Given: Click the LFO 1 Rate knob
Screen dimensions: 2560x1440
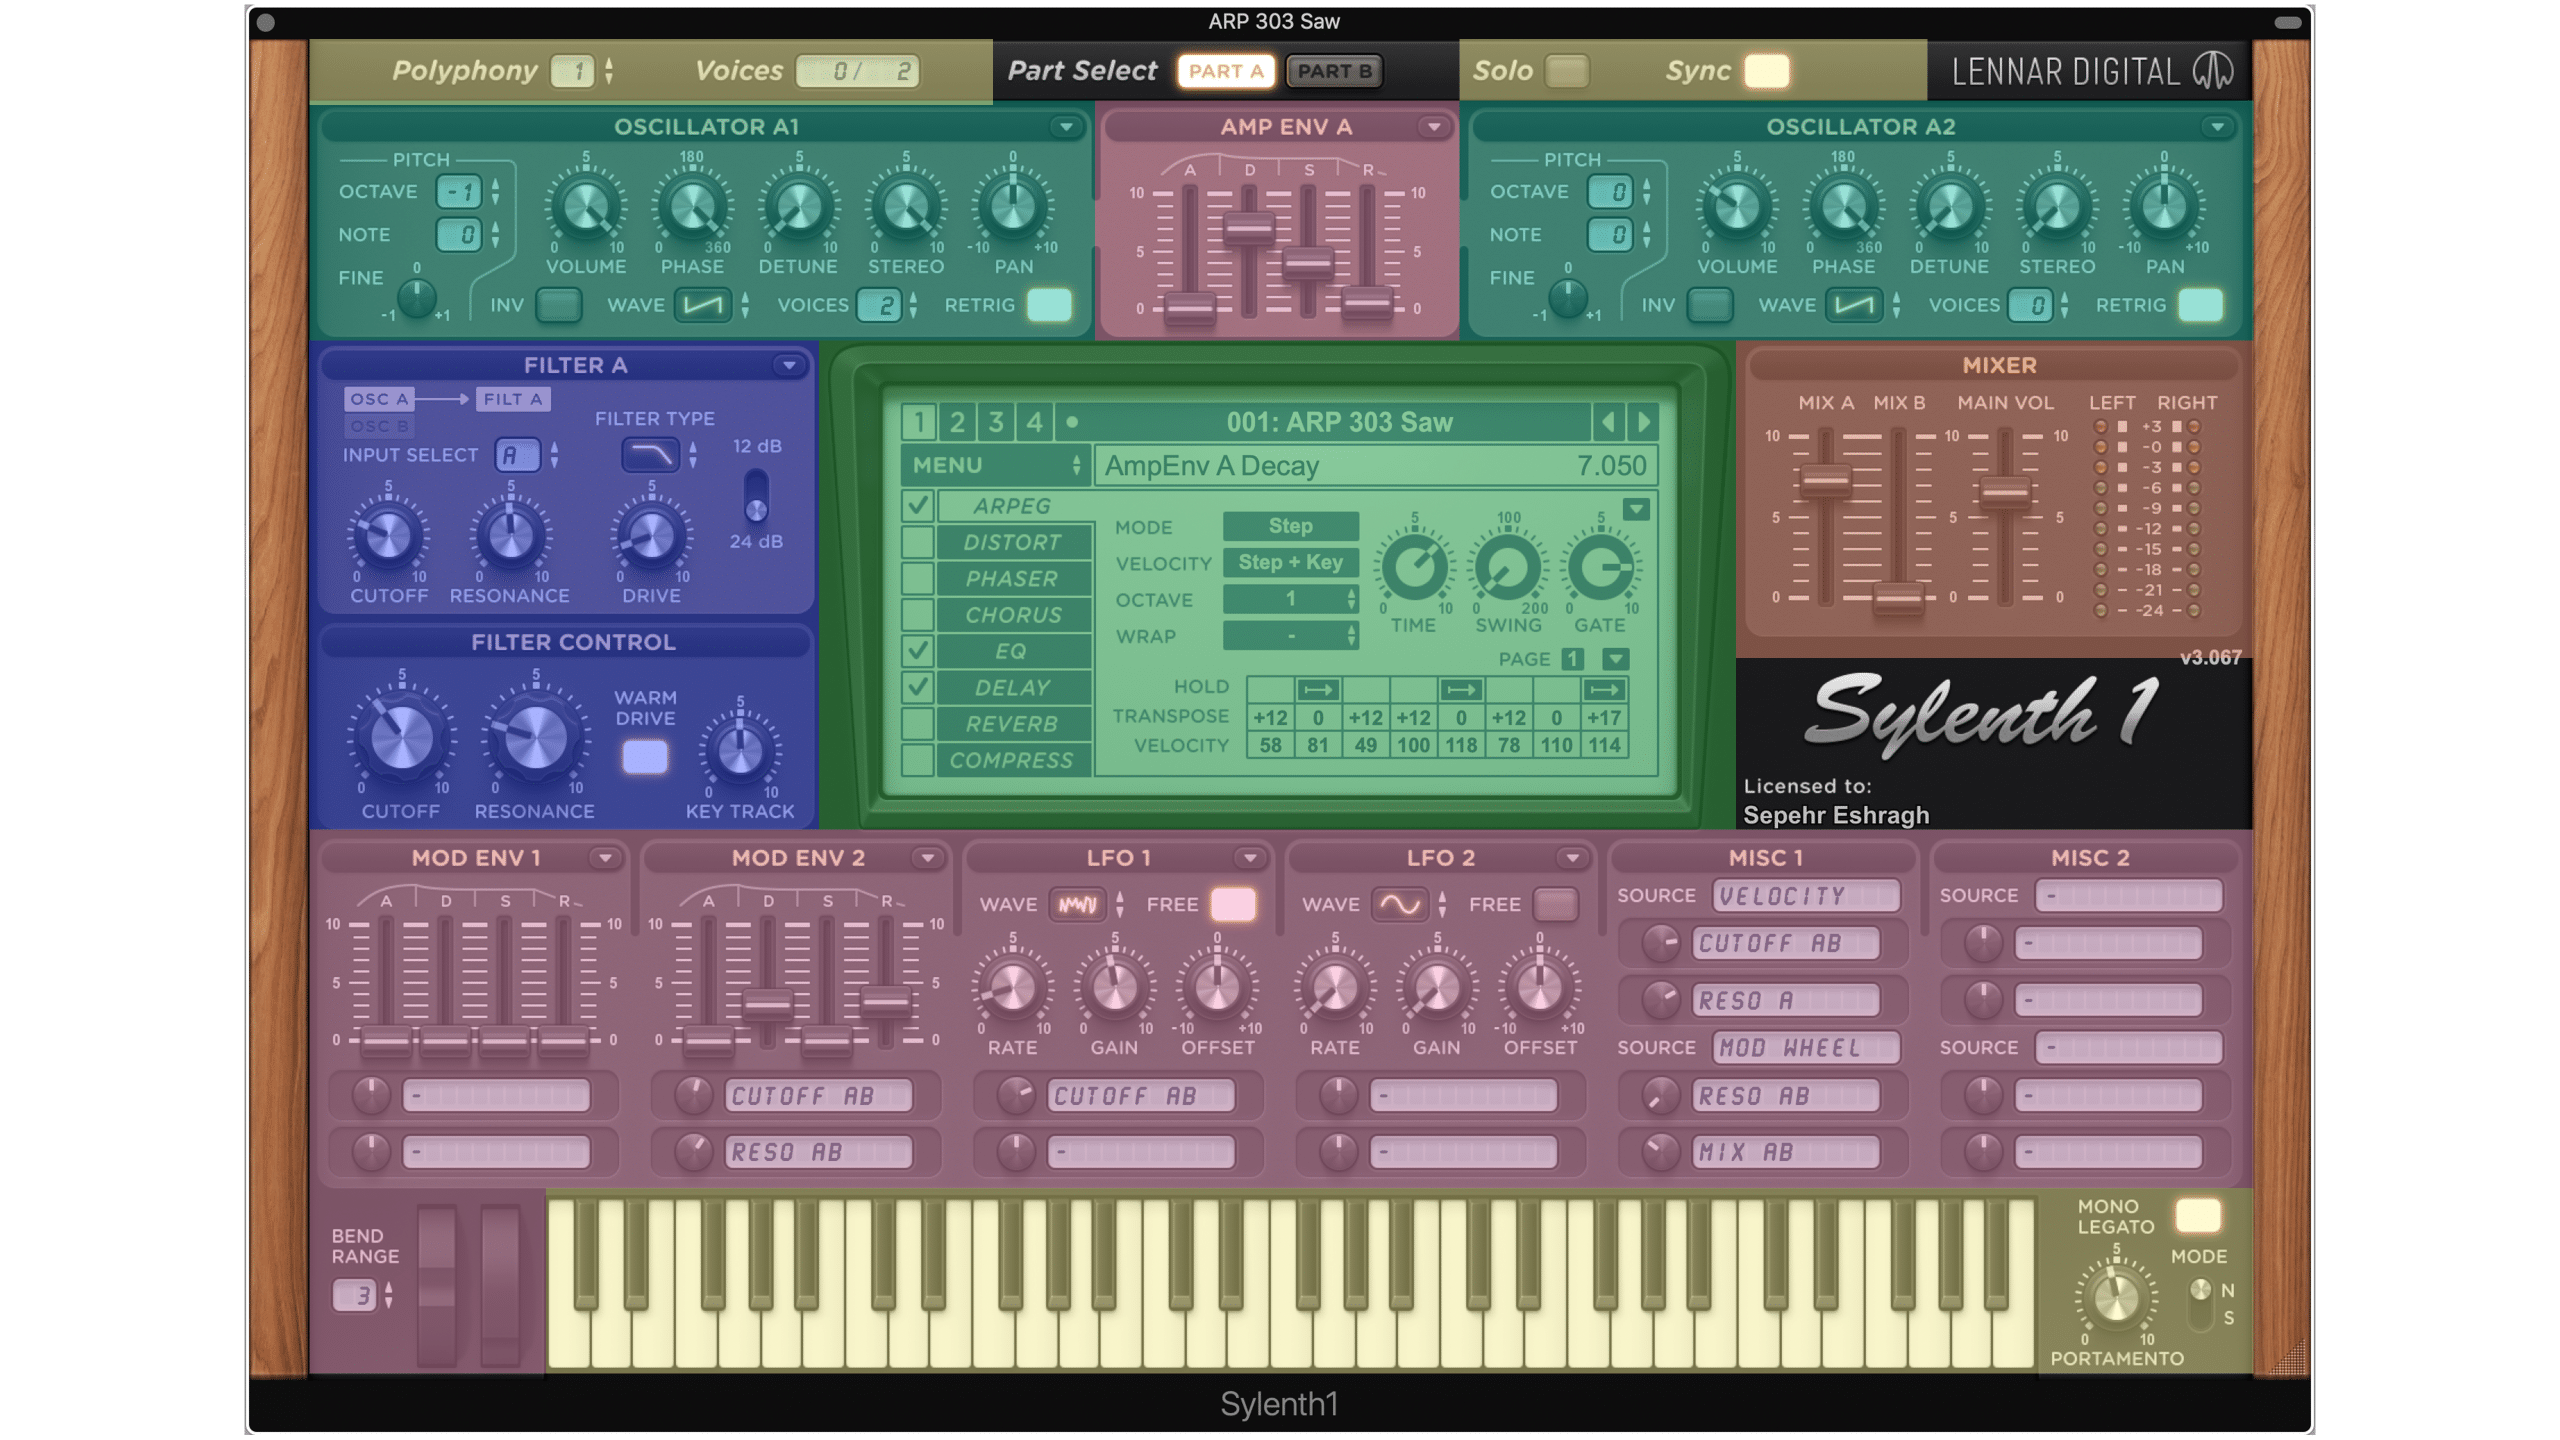Looking at the screenshot, I should coord(1012,988).
